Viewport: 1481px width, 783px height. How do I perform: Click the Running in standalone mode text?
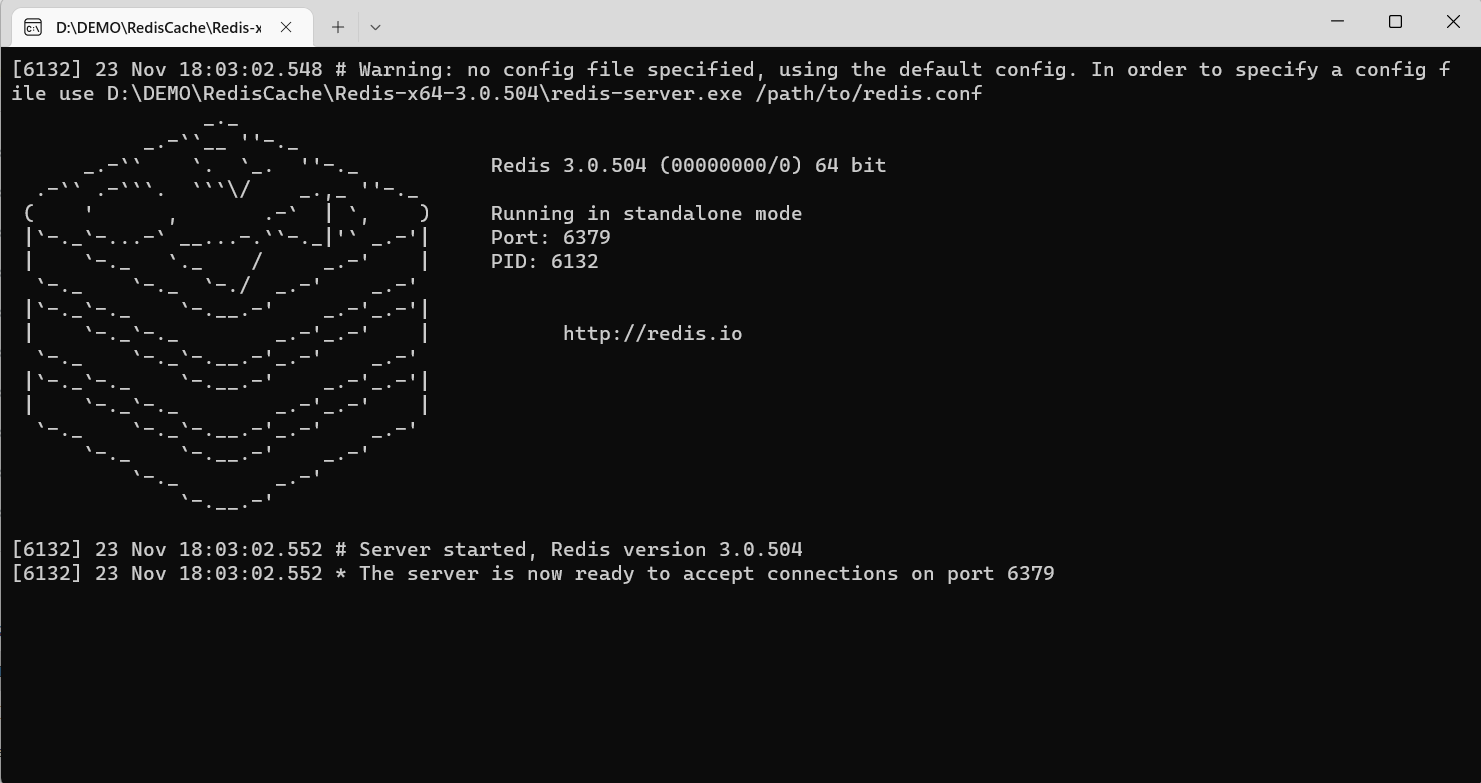point(646,213)
